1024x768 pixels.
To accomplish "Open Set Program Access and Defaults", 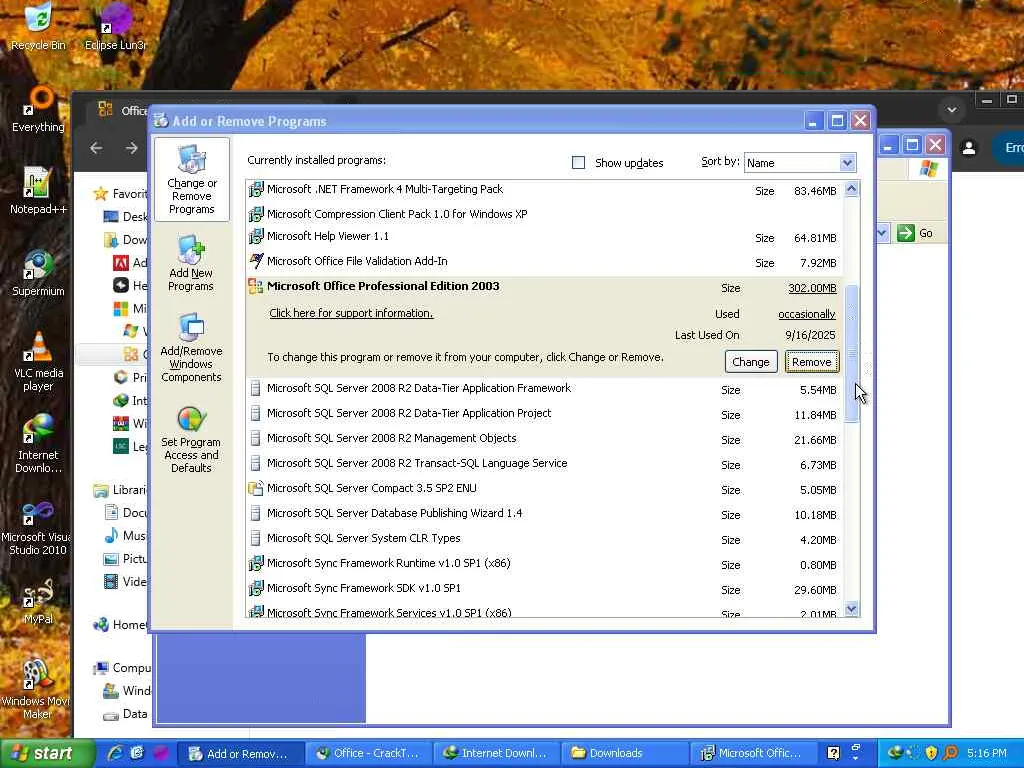I will pyautogui.click(x=191, y=439).
